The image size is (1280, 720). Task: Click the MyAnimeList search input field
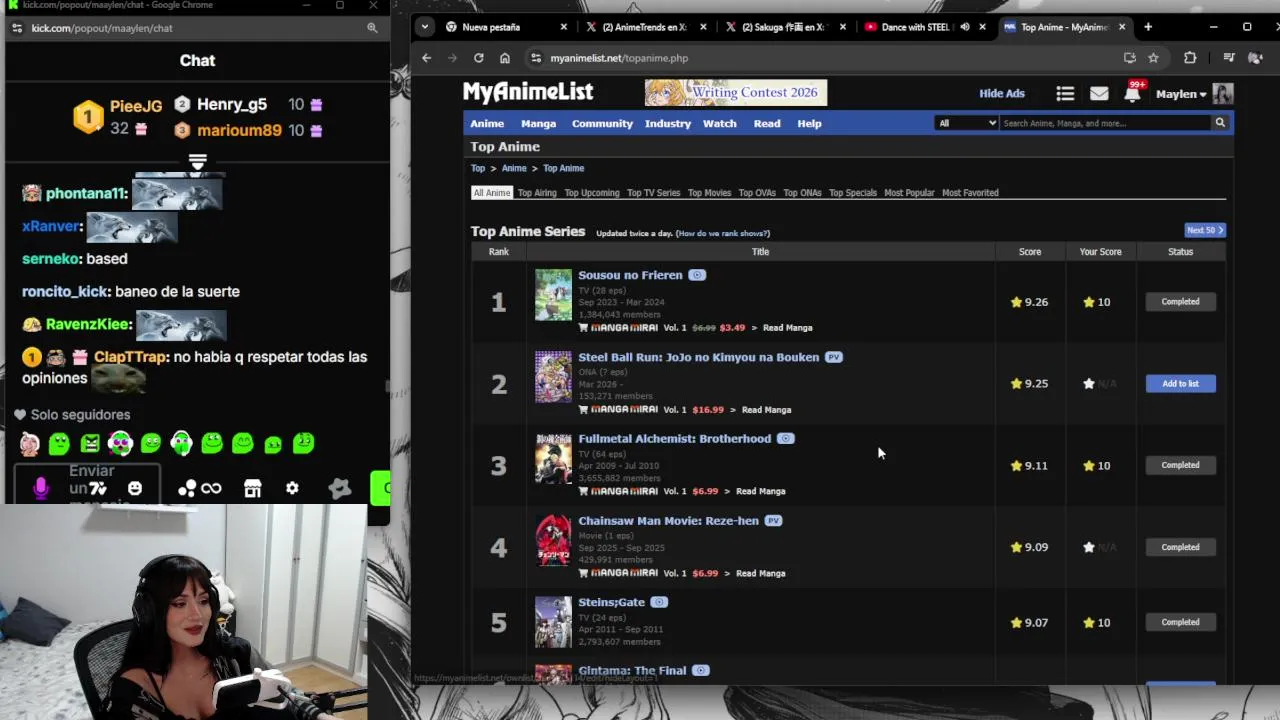[x=1105, y=123]
